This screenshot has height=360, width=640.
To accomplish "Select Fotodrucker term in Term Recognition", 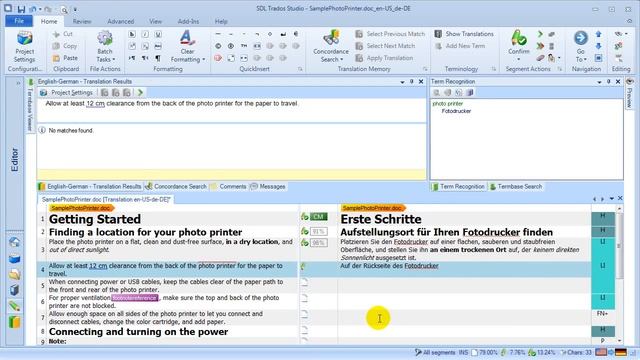I will click(456, 111).
